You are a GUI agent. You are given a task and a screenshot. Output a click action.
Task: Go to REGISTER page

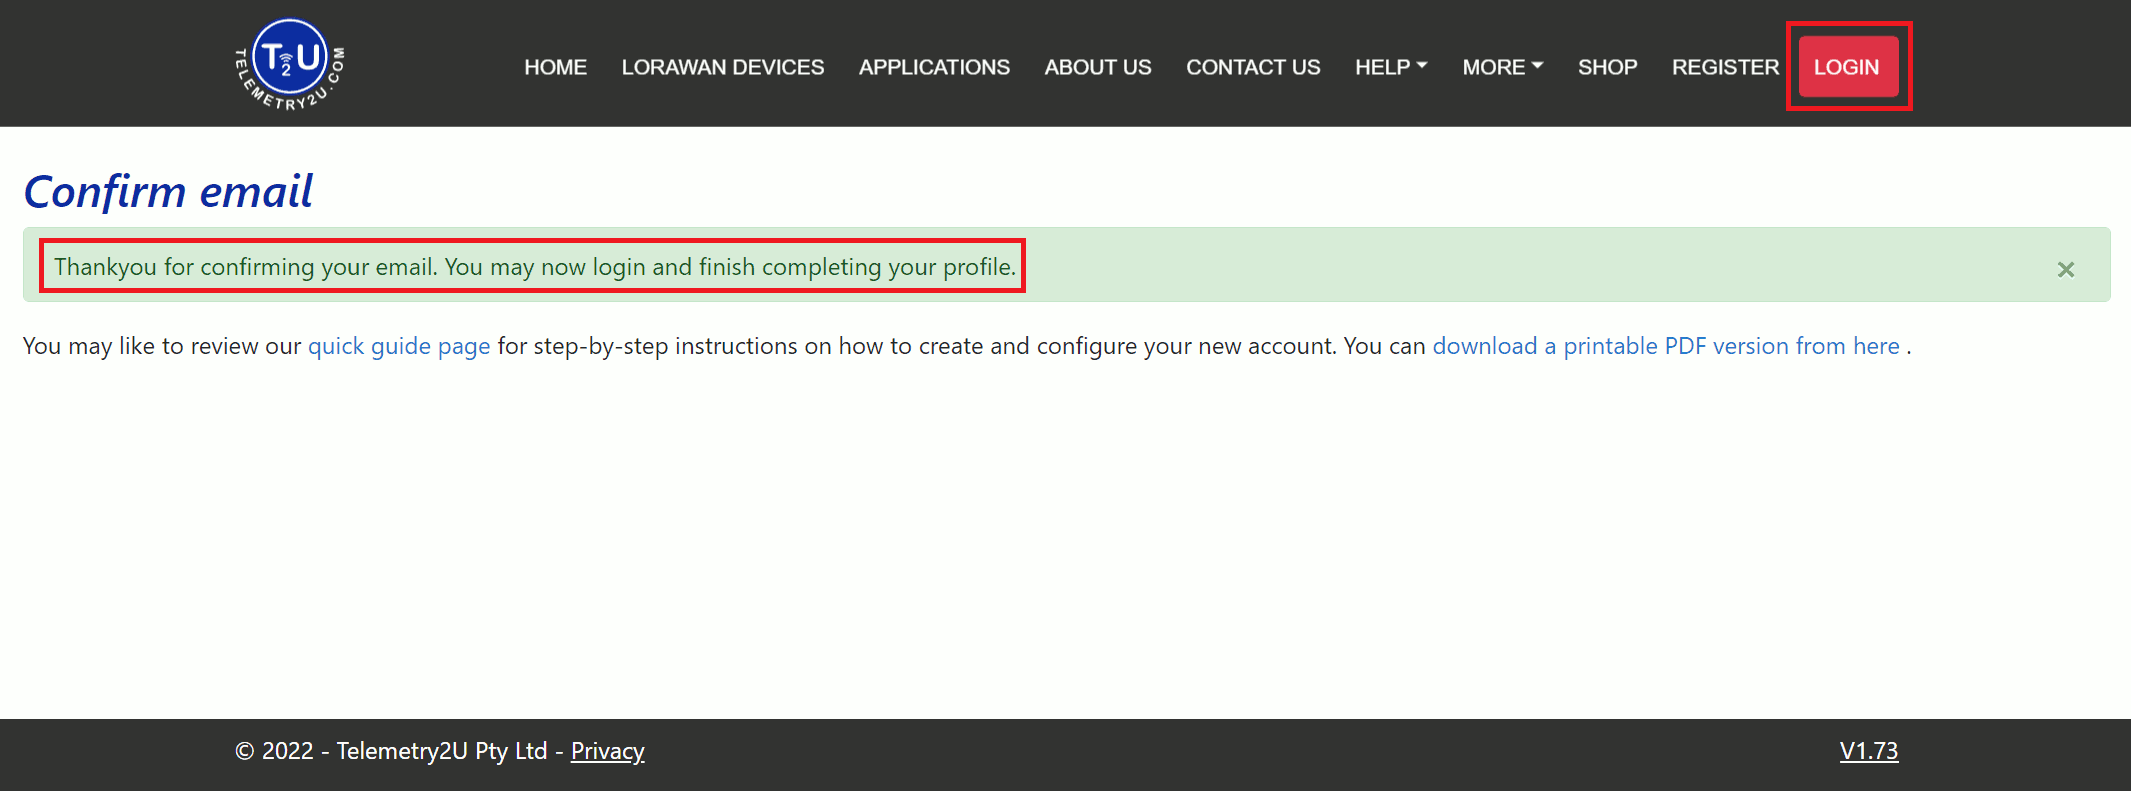click(x=1725, y=67)
